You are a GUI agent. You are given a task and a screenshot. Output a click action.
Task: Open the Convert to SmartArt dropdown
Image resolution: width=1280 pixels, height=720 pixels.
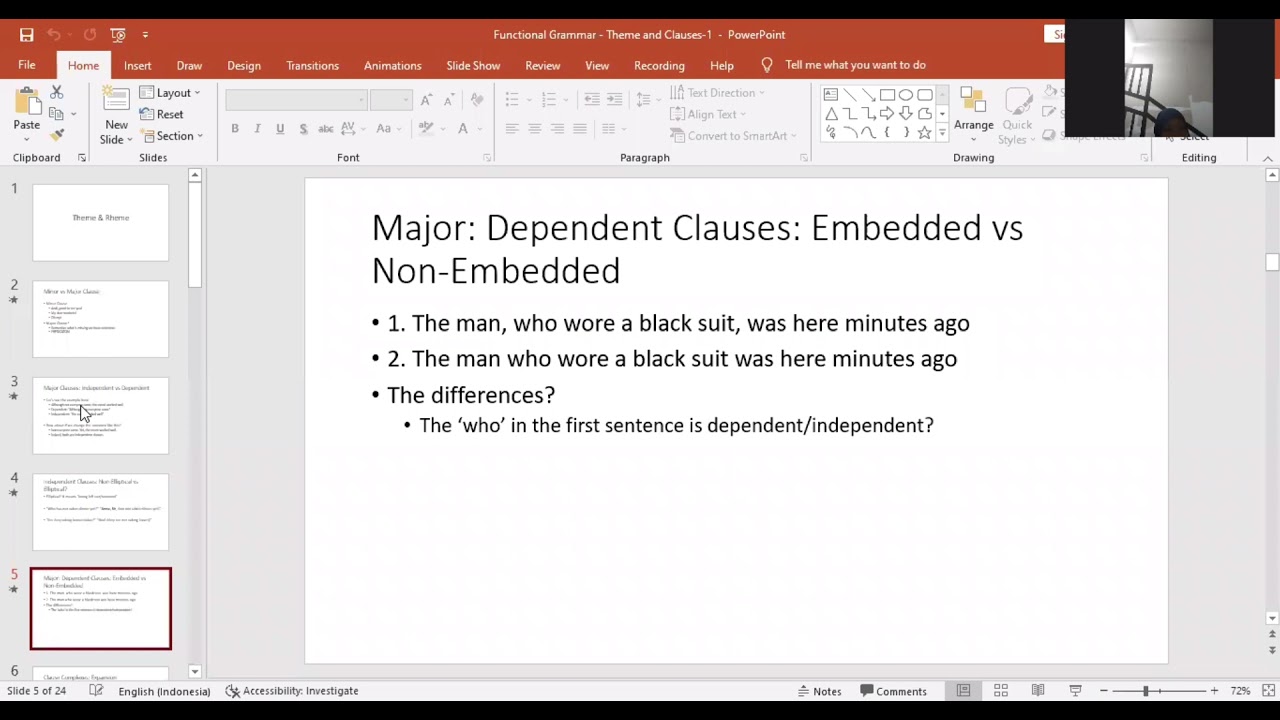733,136
